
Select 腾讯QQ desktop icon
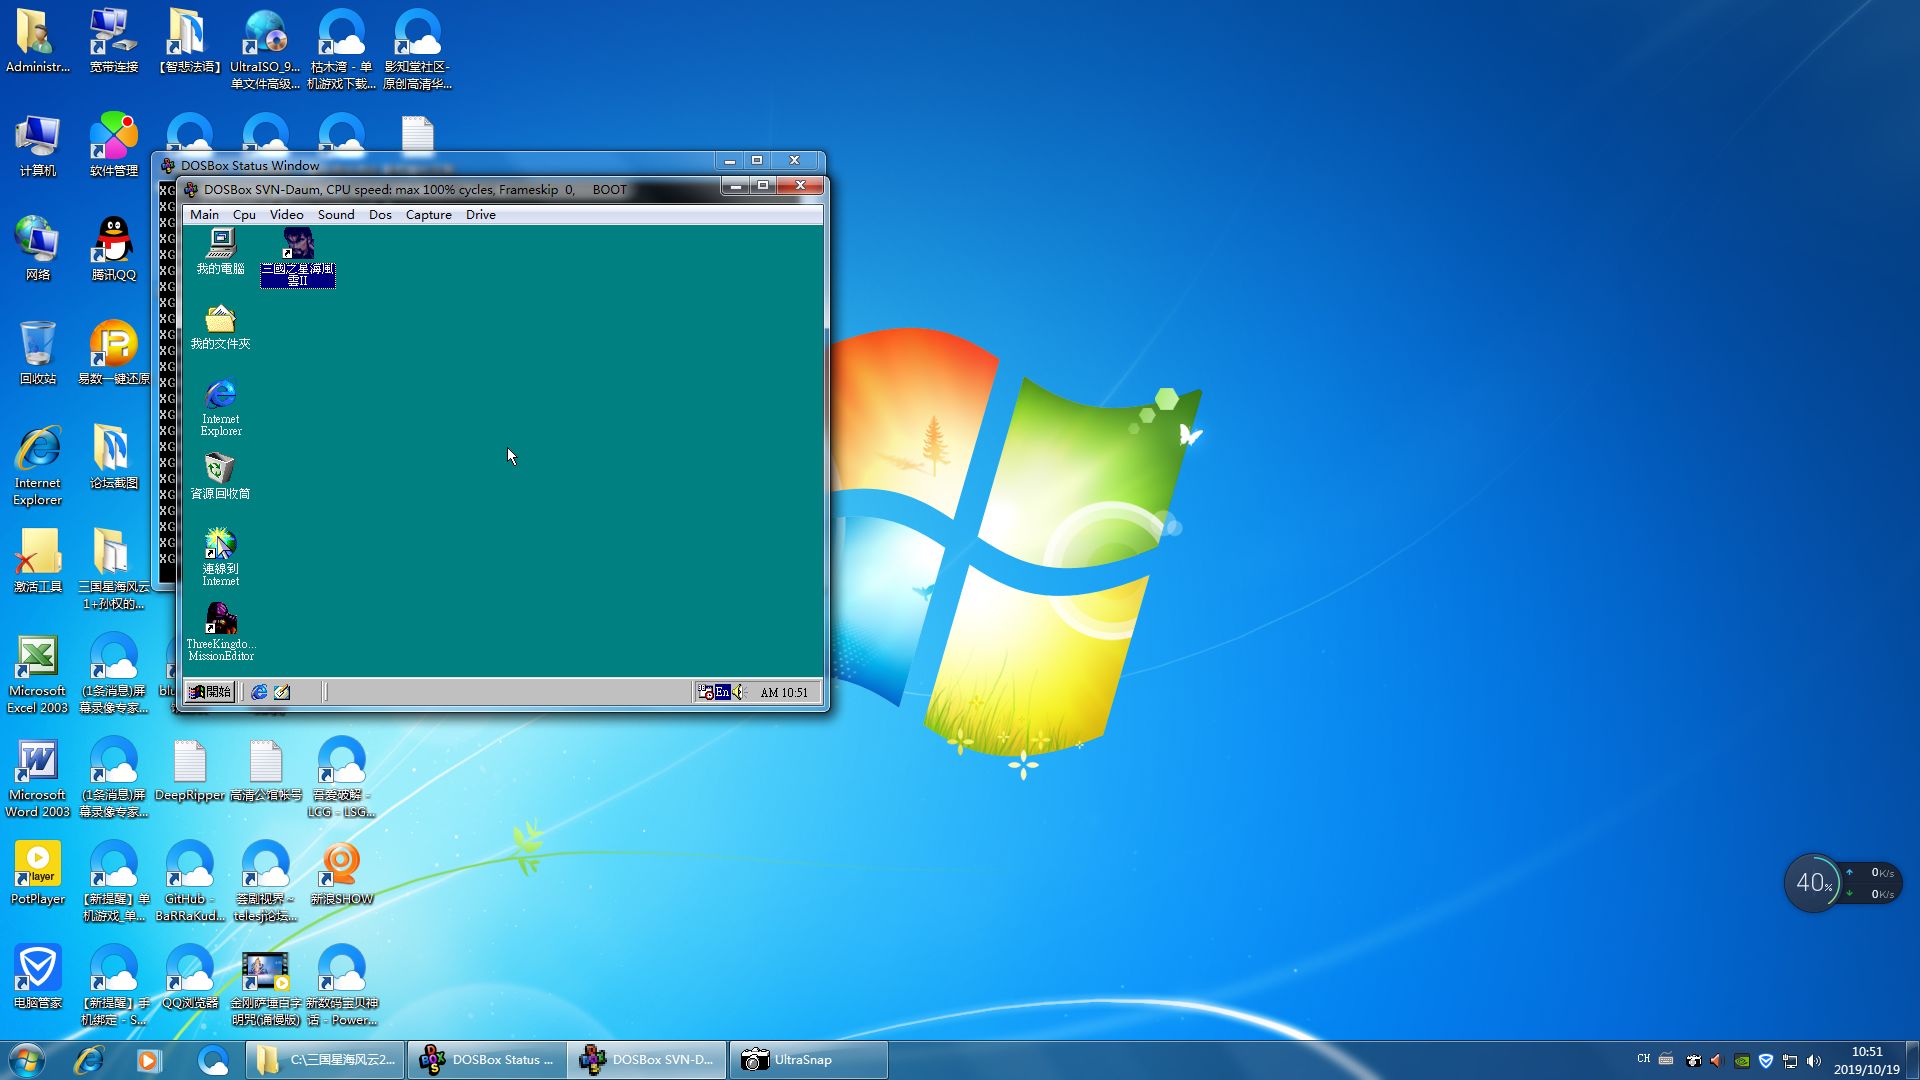[x=113, y=249]
